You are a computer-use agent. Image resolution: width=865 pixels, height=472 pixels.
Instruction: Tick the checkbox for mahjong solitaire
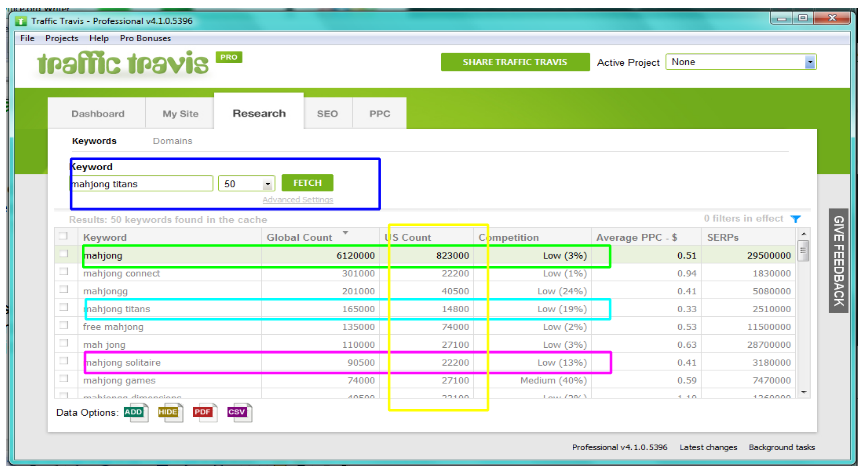coord(63,361)
